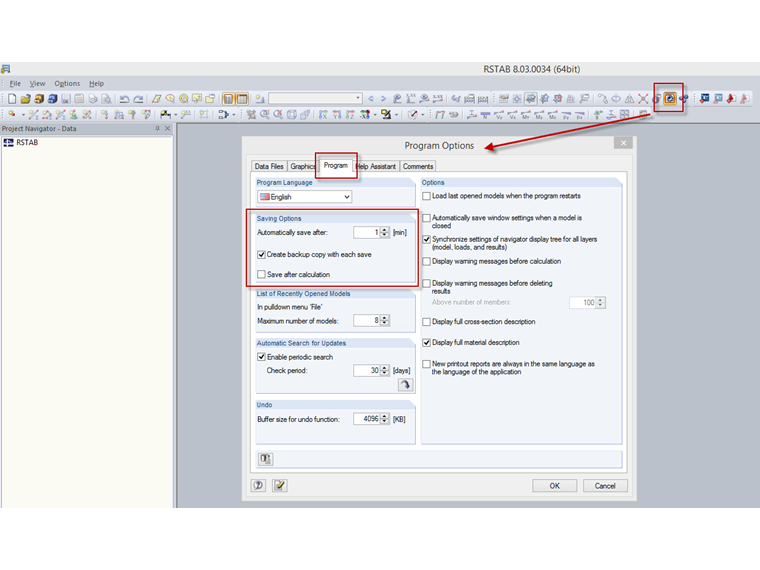760x570 pixels.
Task: Click the New Model icon in toolbar
Action: [12, 99]
